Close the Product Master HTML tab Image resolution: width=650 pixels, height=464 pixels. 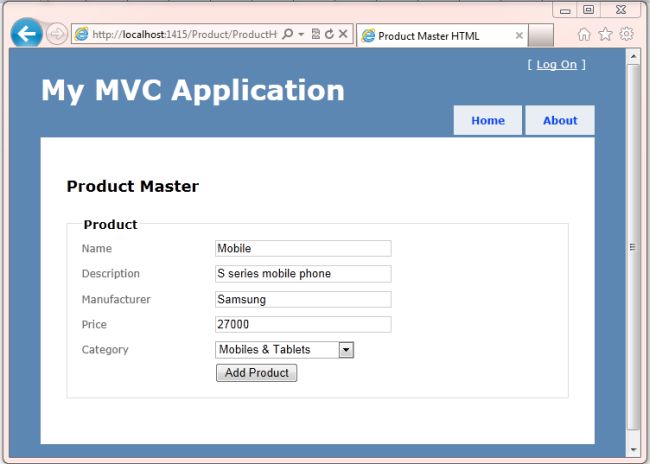pyautogui.click(x=519, y=36)
